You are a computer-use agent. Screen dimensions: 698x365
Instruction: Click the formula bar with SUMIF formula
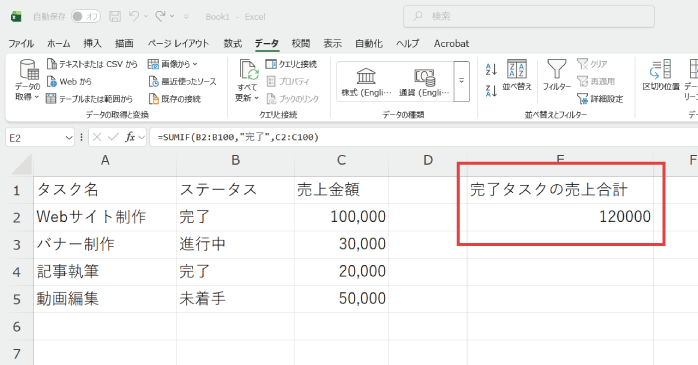tap(423, 137)
